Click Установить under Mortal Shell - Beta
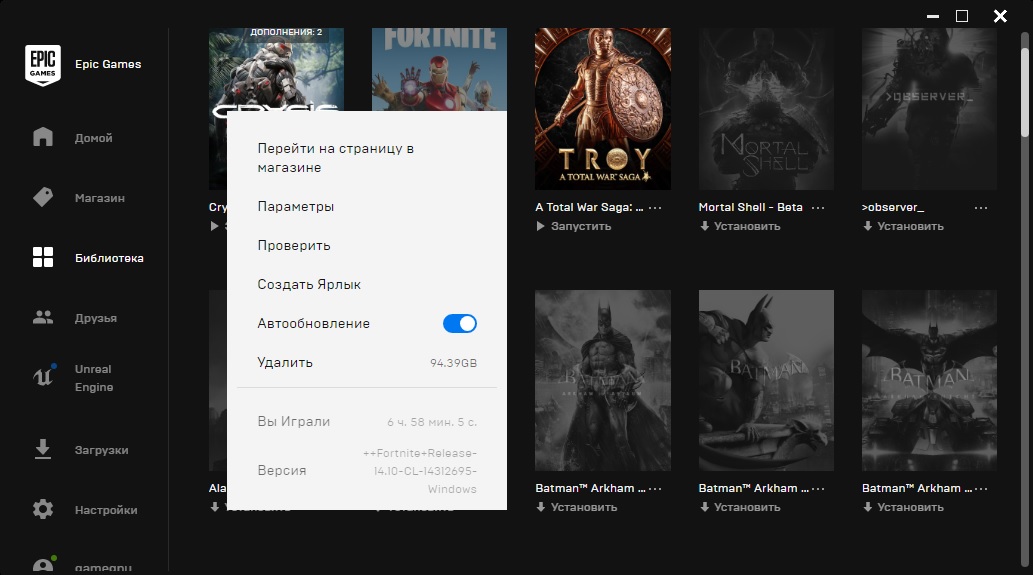The width and height of the screenshot is (1033, 575). click(x=747, y=226)
